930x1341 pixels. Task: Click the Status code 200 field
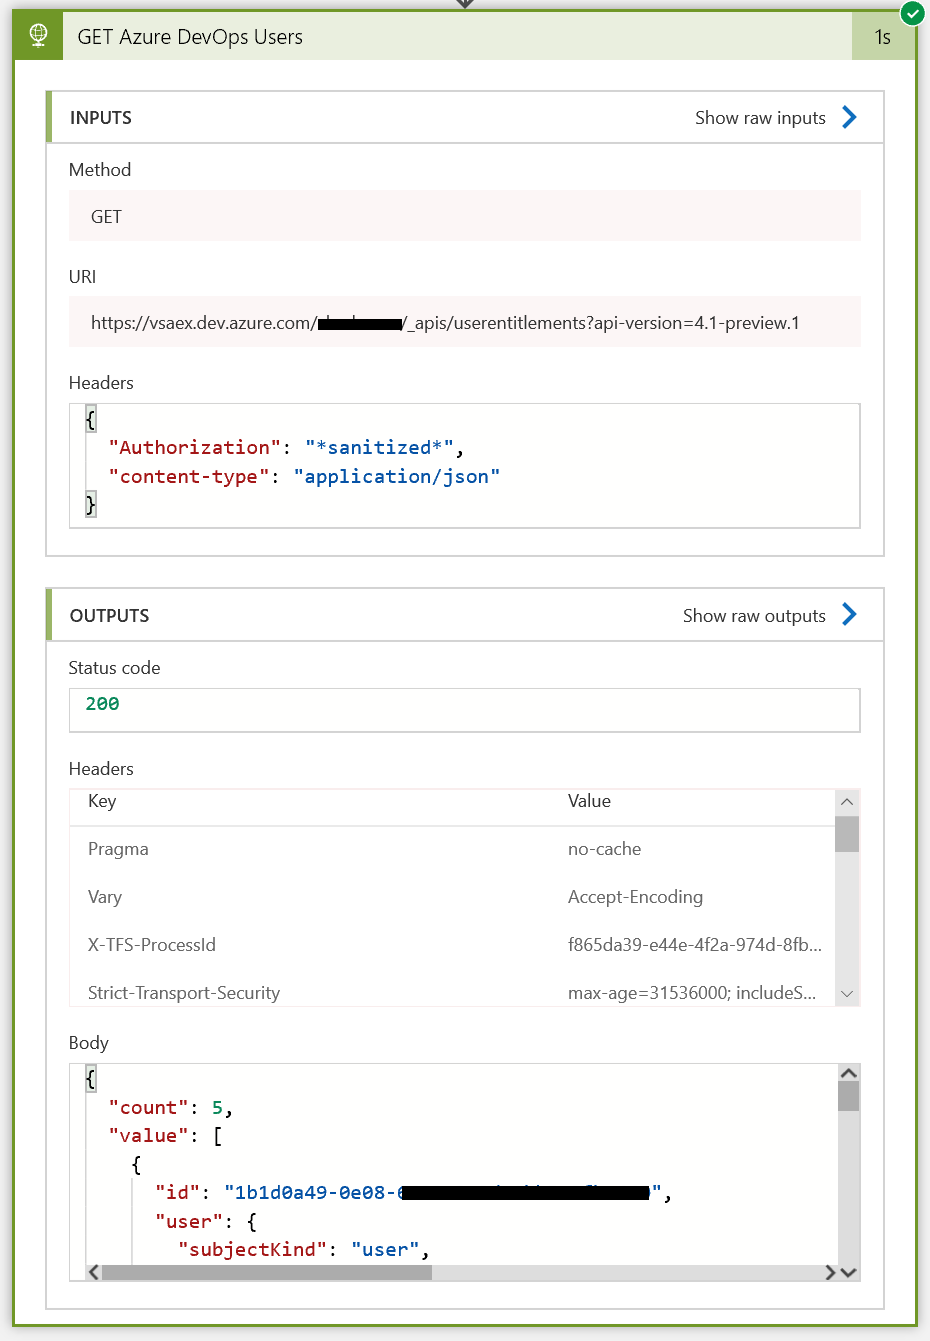click(x=464, y=709)
